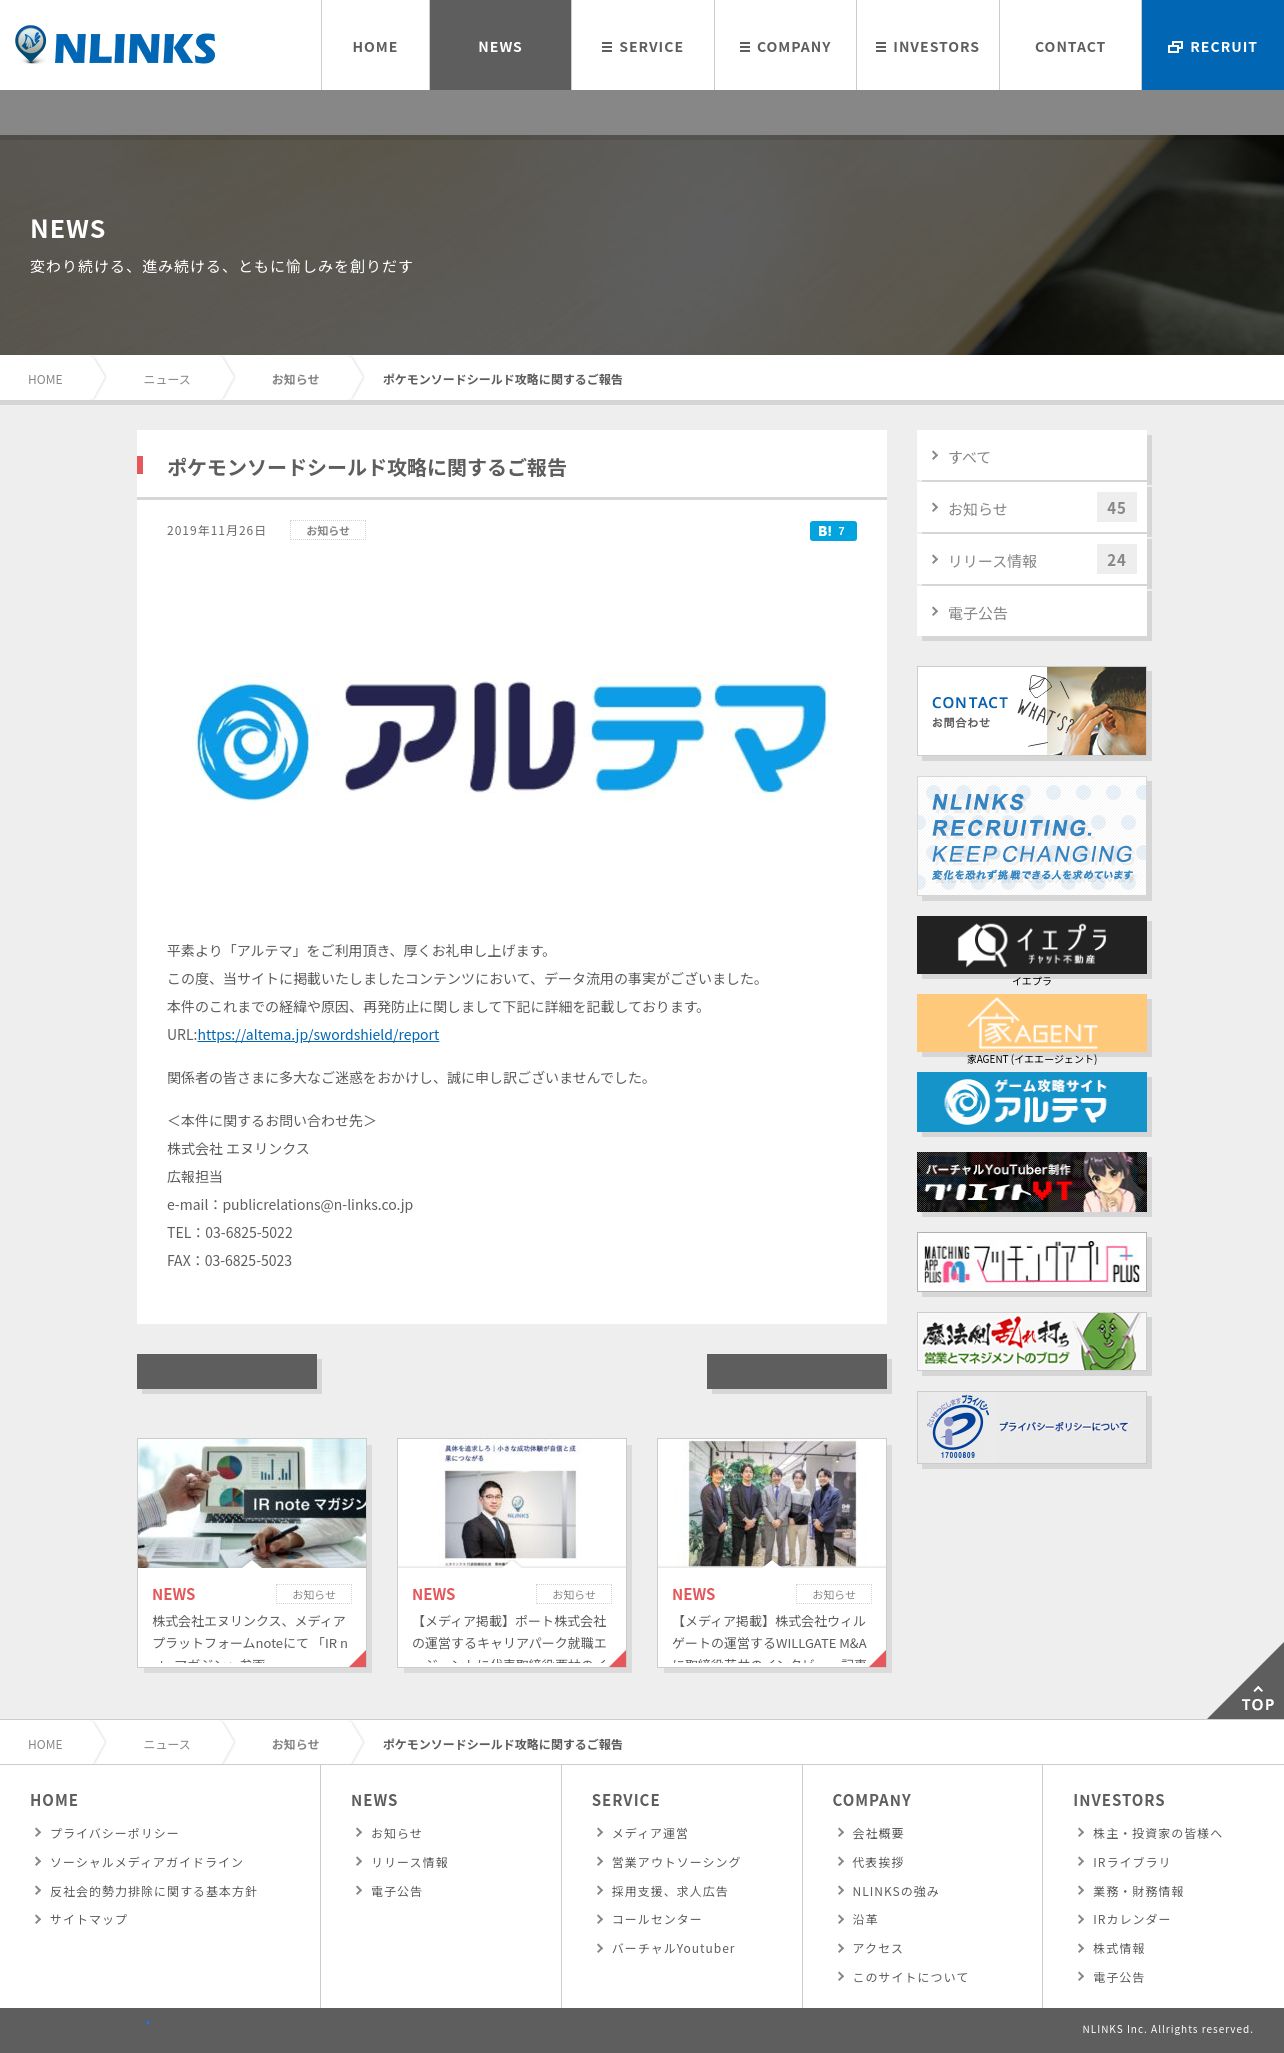Click the CONTACT お問合わせ banner
Screen dimensions: 1284x2053
click(1032, 711)
